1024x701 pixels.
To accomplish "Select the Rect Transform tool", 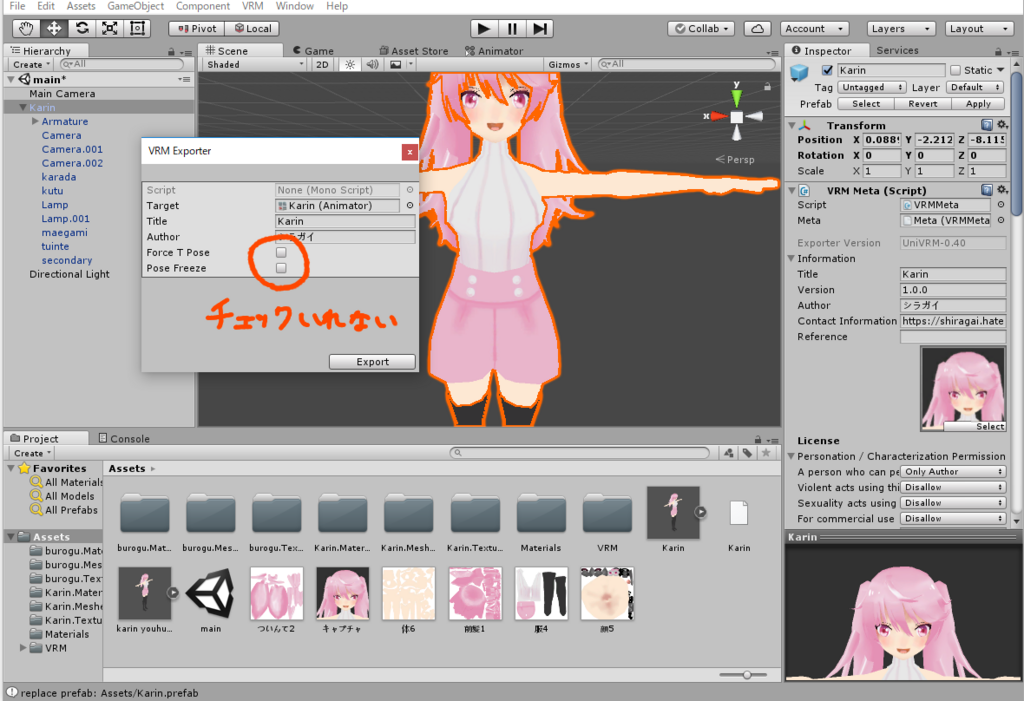I will [x=137, y=29].
